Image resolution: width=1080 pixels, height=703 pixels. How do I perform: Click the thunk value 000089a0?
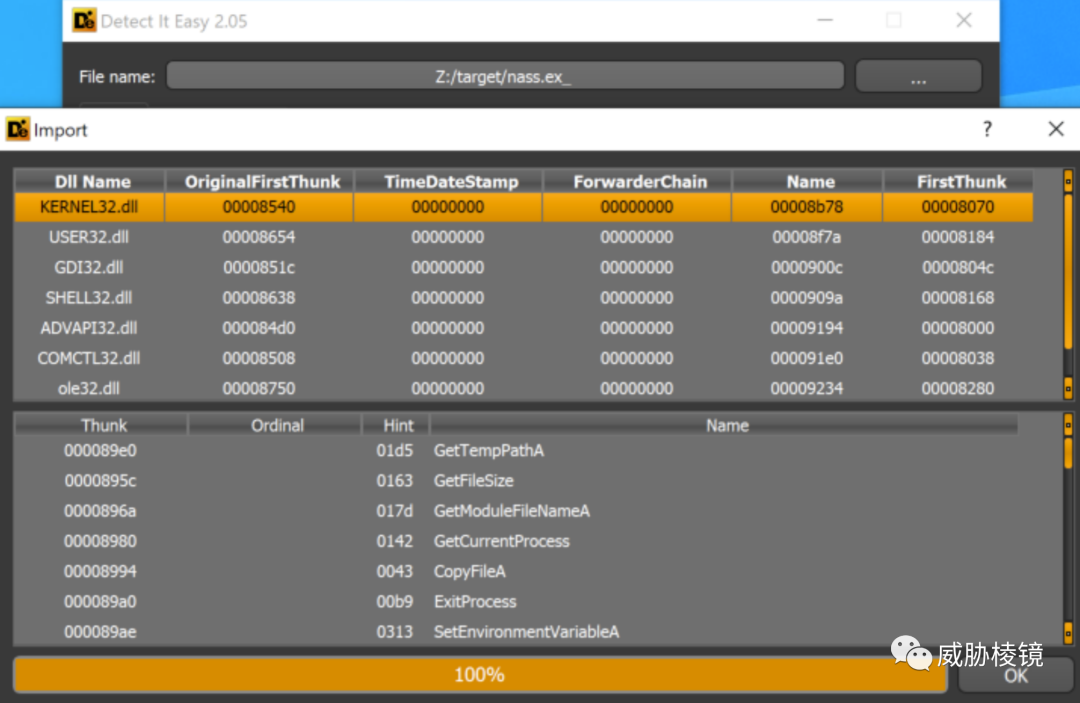(101, 602)
